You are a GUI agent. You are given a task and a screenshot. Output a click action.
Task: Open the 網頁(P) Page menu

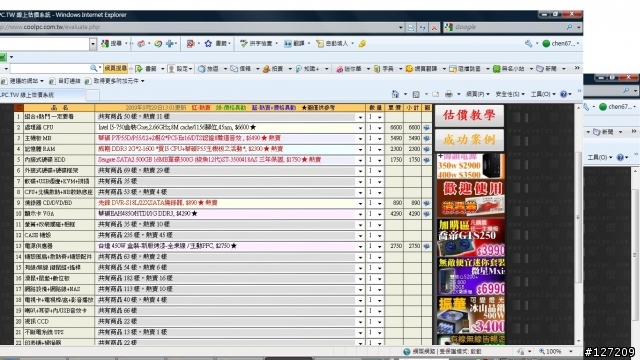[478, 94]
